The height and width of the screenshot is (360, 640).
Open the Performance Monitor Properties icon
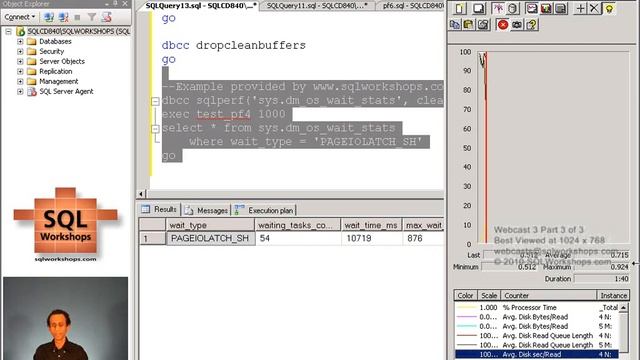483,25
